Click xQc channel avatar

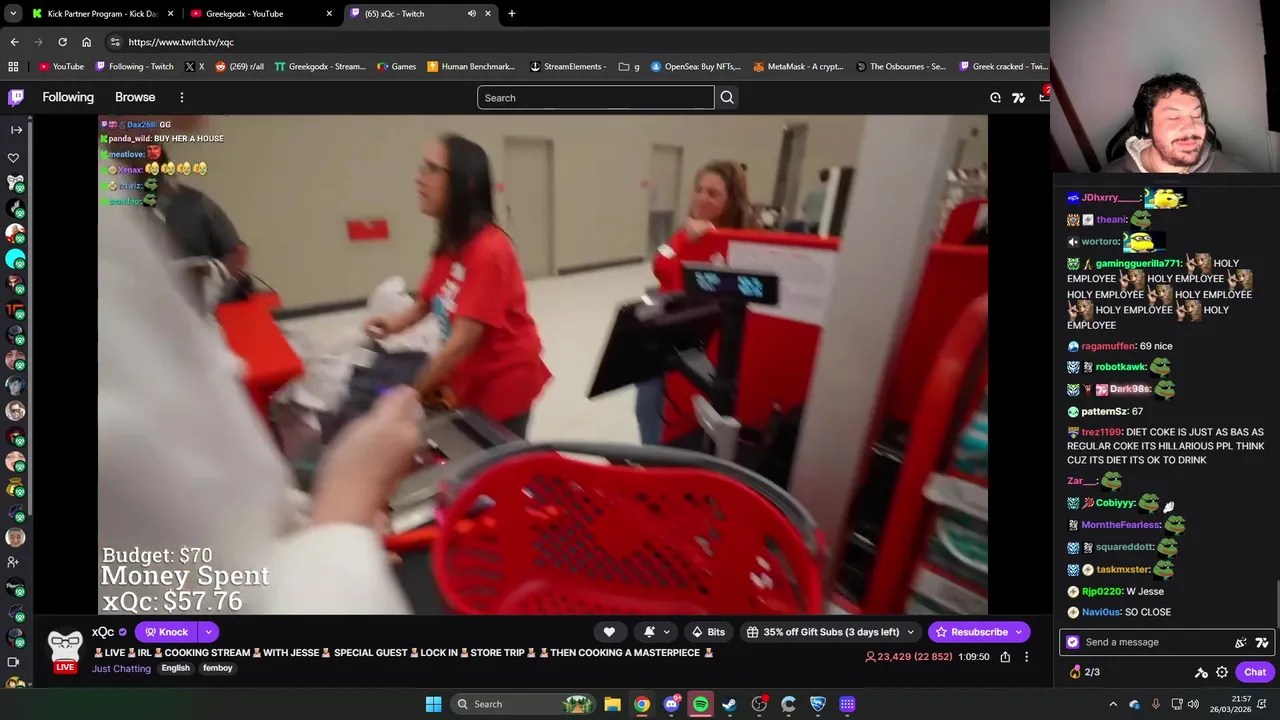tap(65, 647)
